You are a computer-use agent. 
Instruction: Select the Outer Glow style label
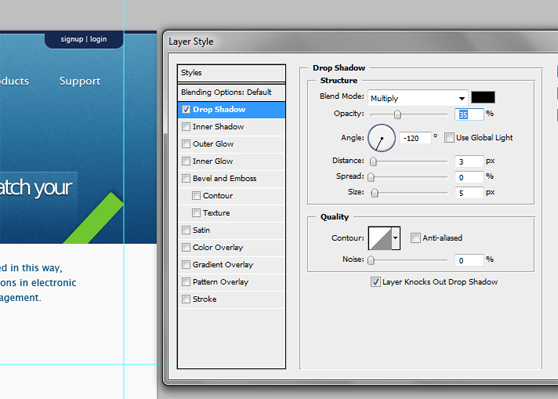point(213,144)
